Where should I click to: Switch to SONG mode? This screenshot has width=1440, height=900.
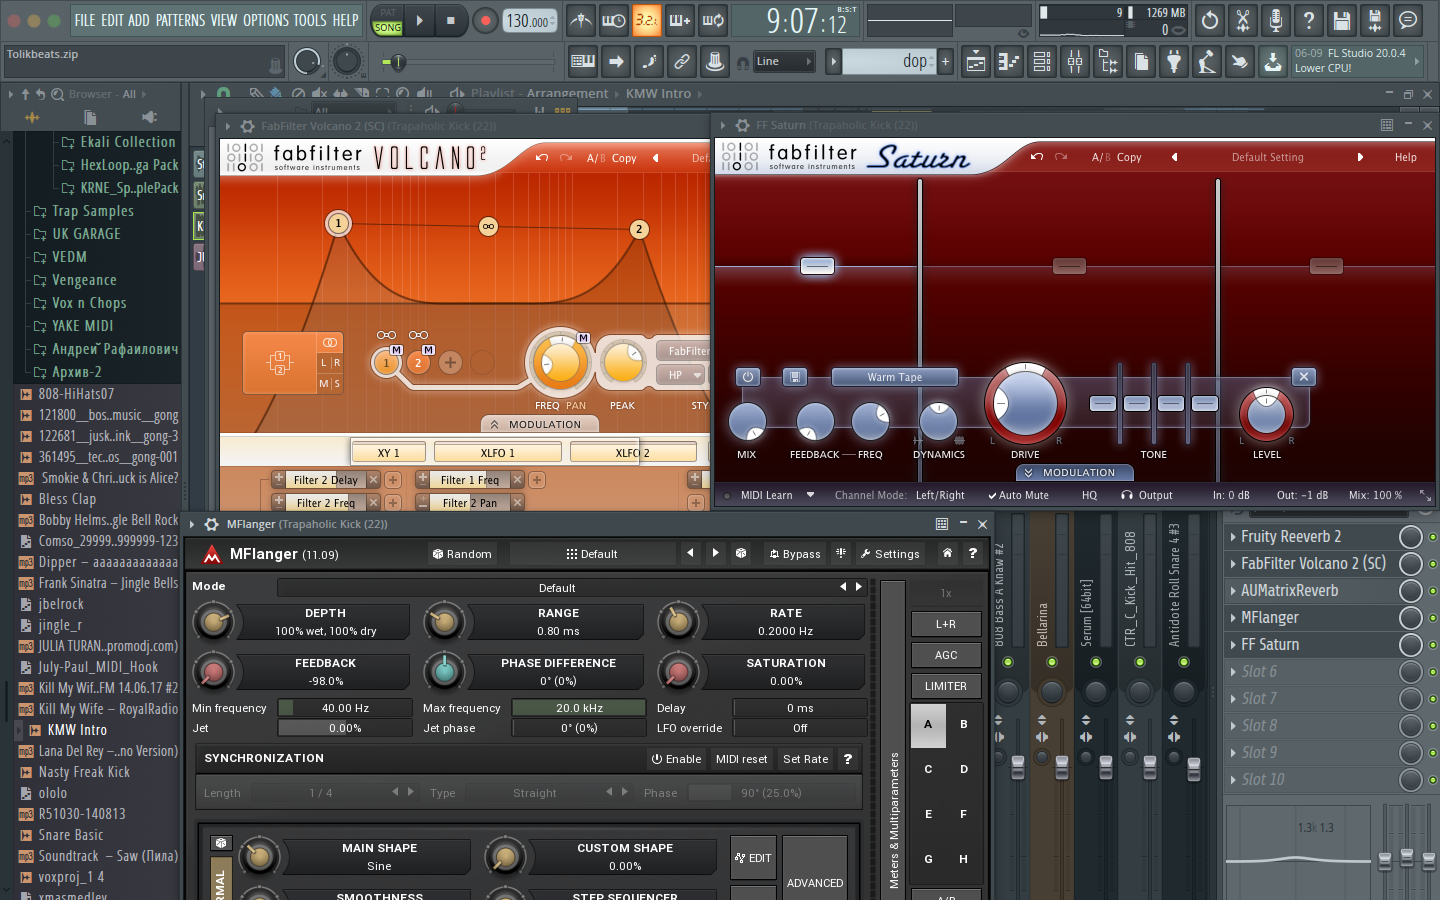pos(387,28)
